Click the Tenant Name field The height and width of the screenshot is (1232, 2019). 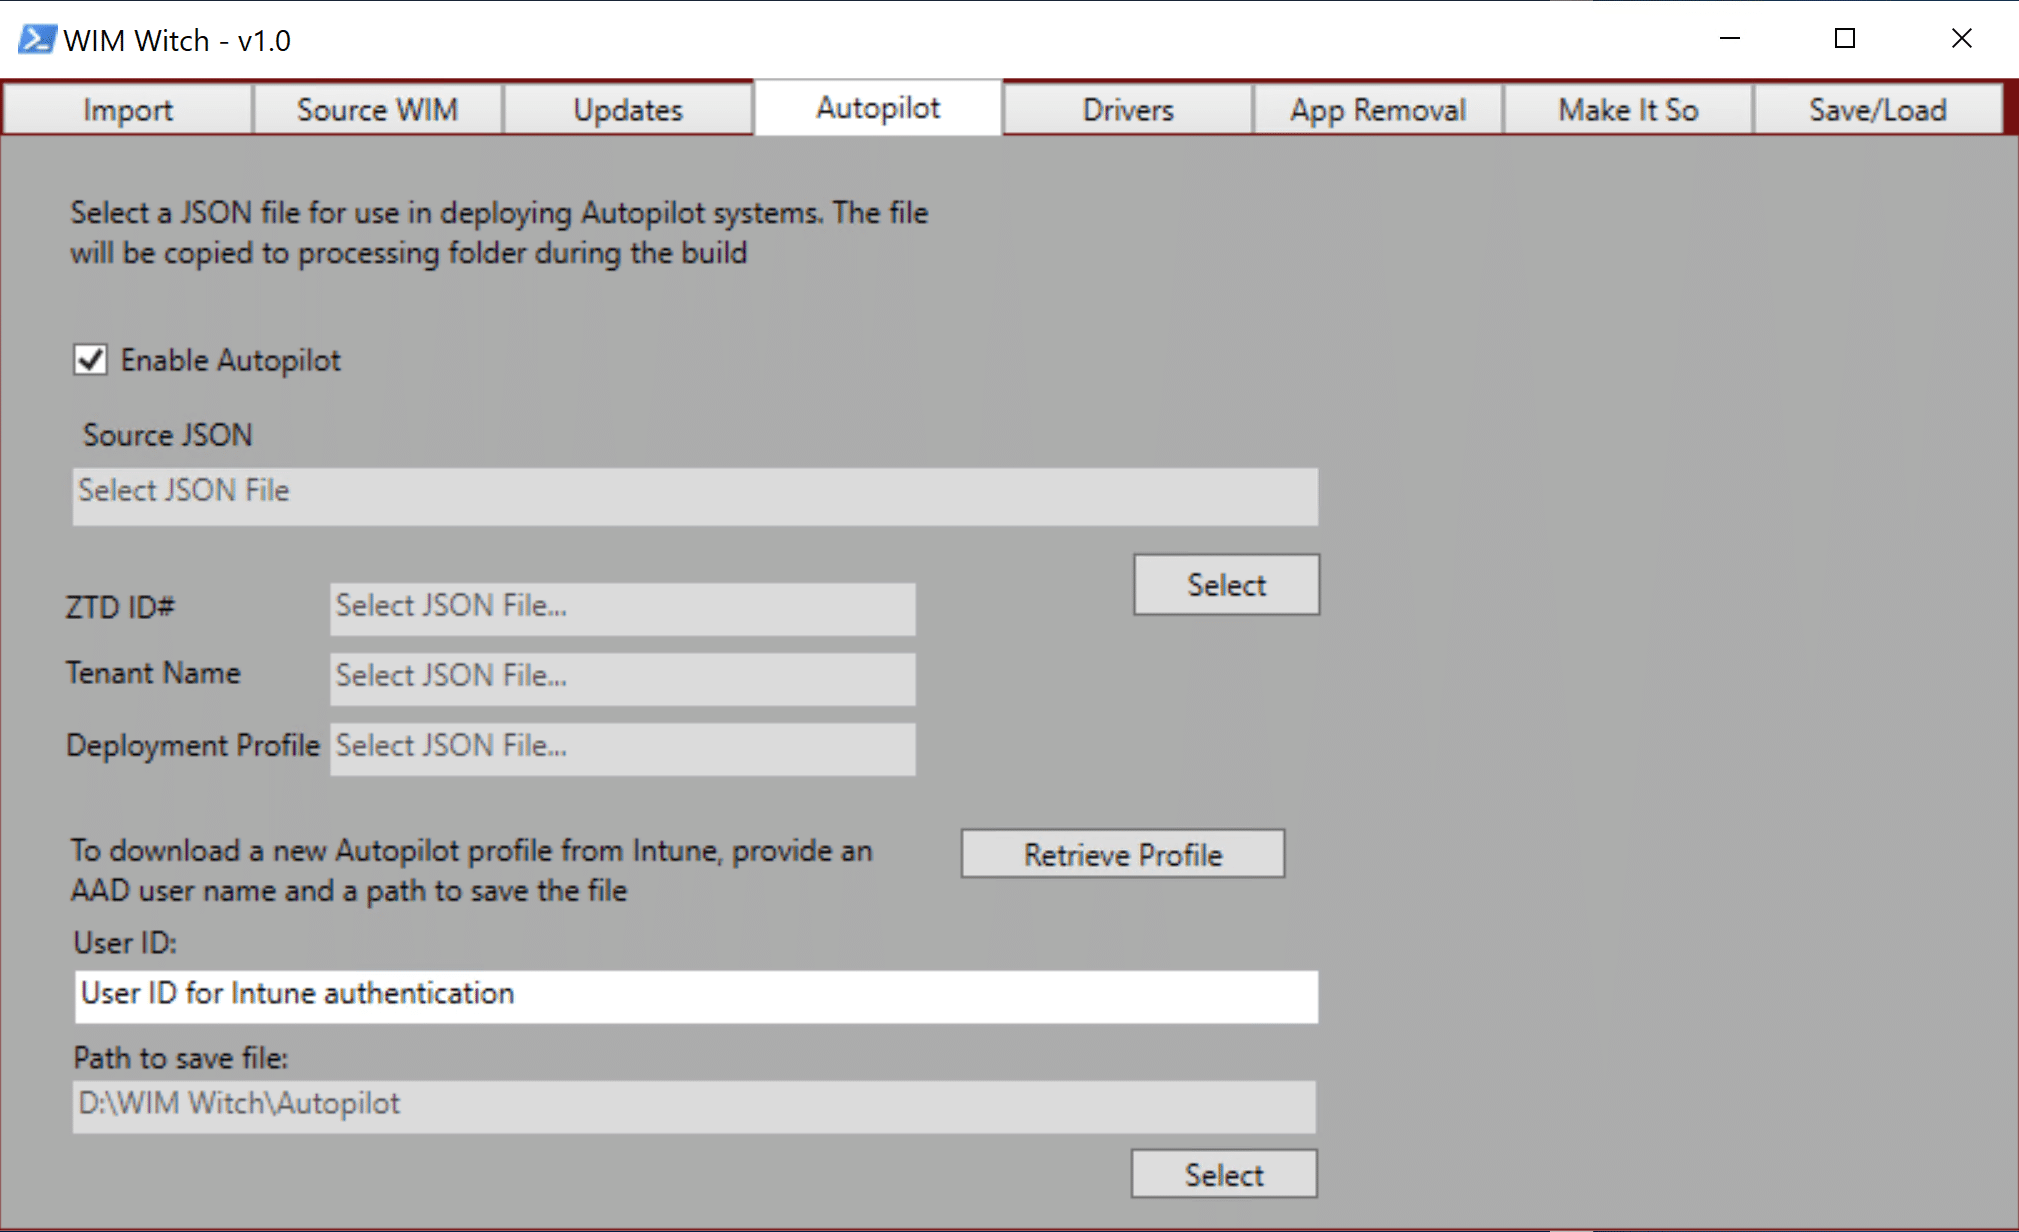tap(622, 678)
